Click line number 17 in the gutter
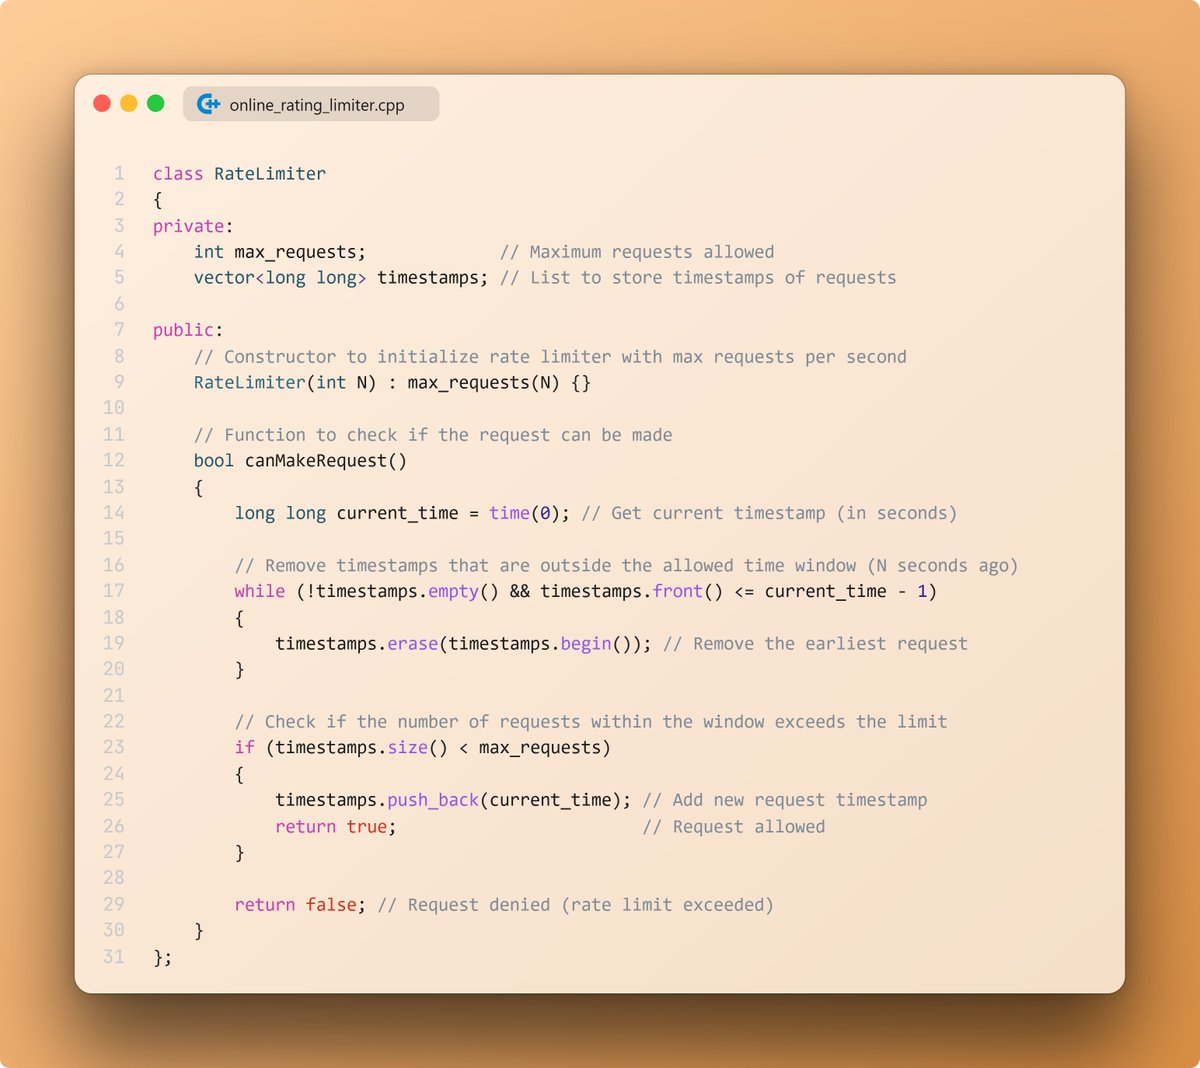 (x=114, y=591)
